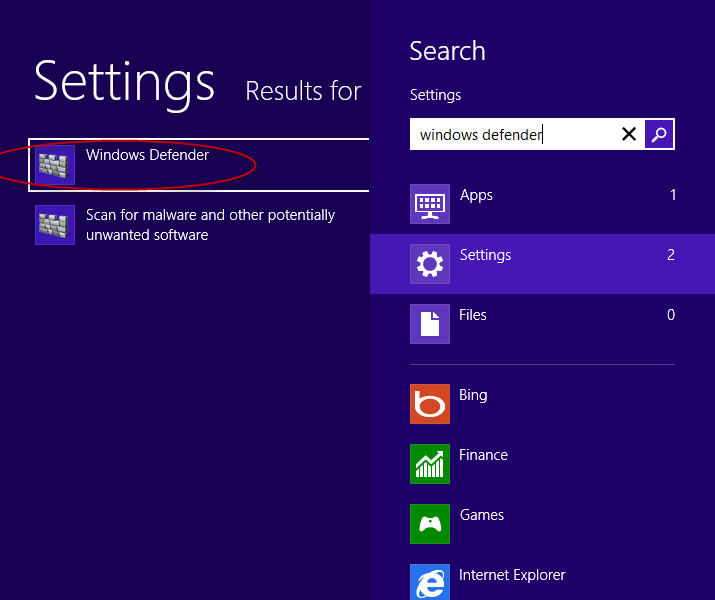Click the Files document icon
715x600 pixels.
tap(430, 324)
